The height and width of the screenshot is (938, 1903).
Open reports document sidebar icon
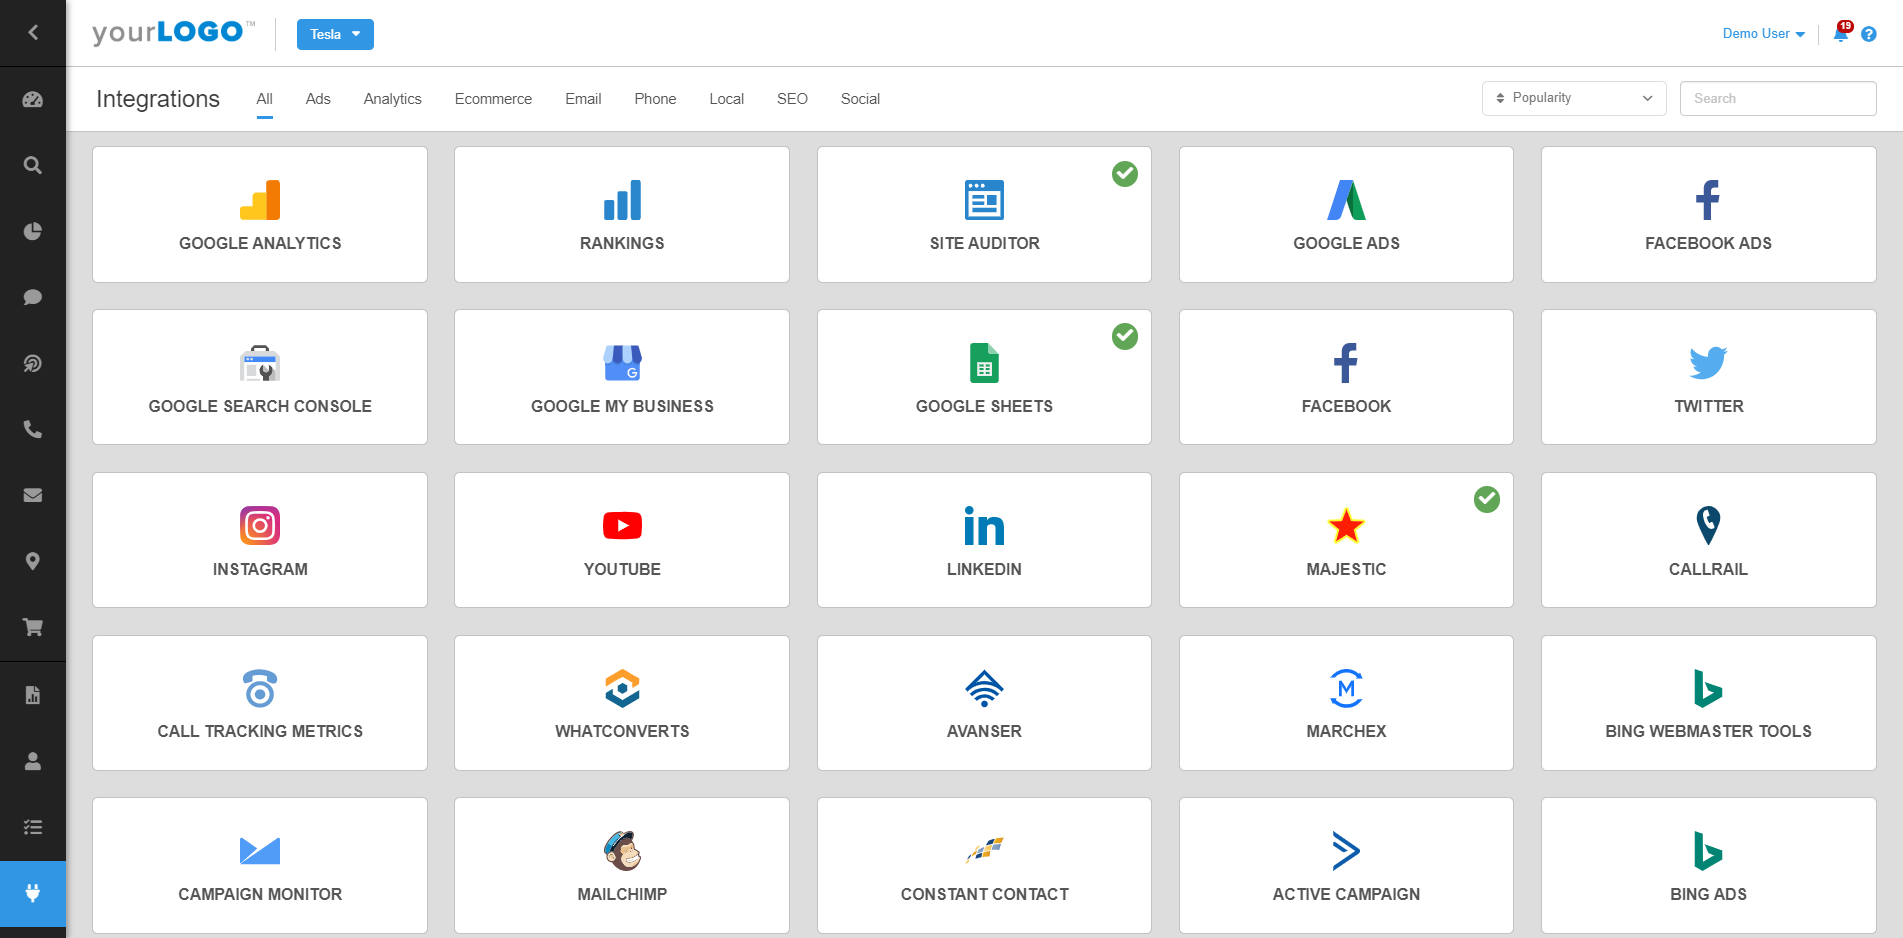[x=33, y=695]
